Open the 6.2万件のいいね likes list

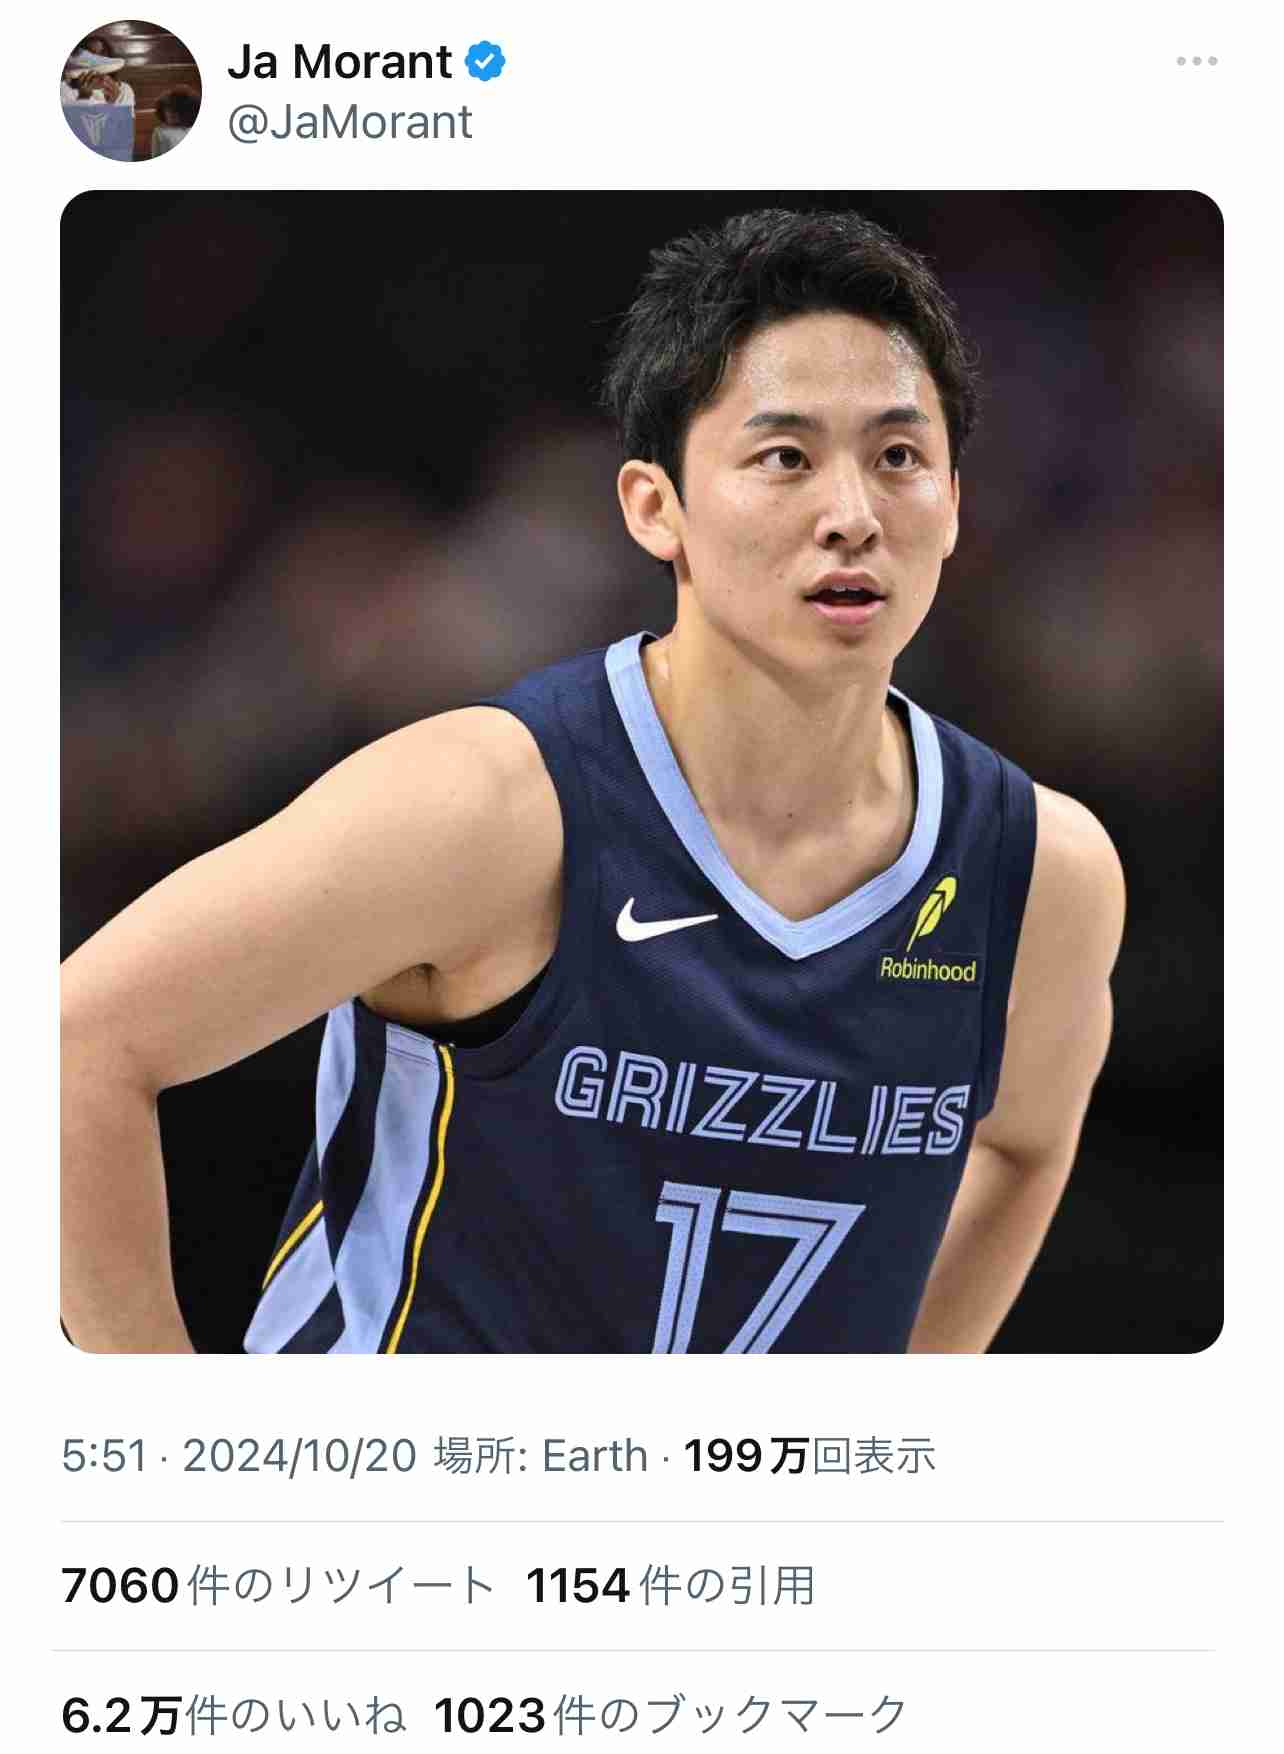234,1716
